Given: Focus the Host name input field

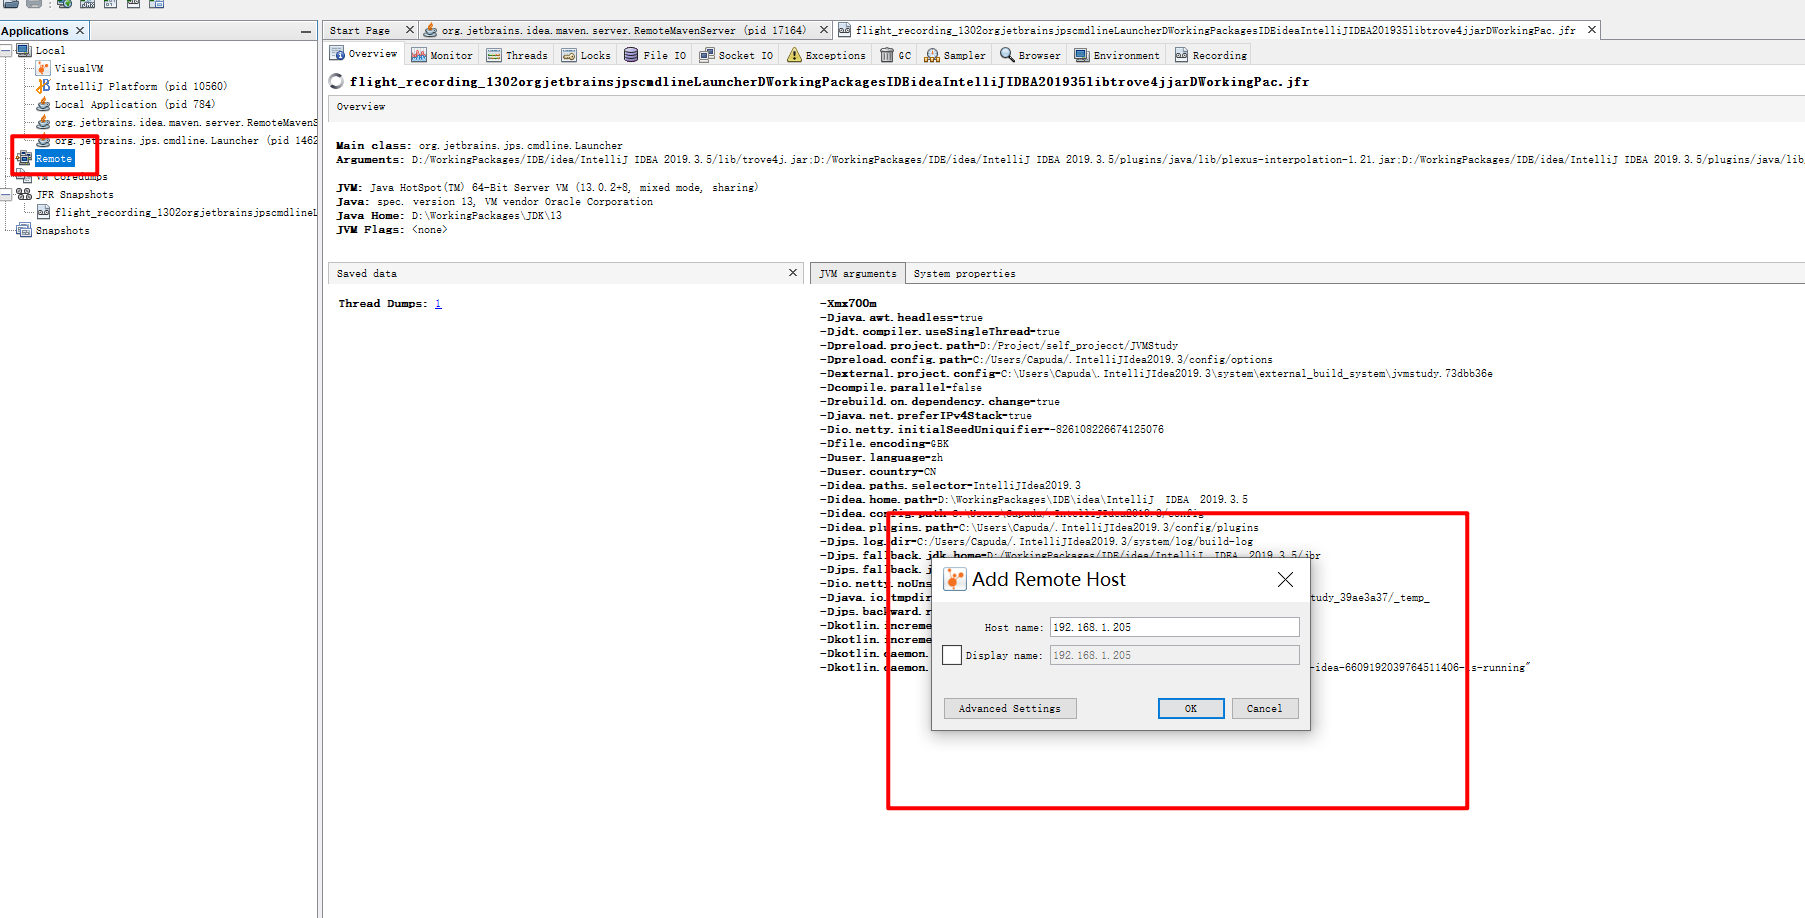Looking at the screenshot, I should point(1174,627).
